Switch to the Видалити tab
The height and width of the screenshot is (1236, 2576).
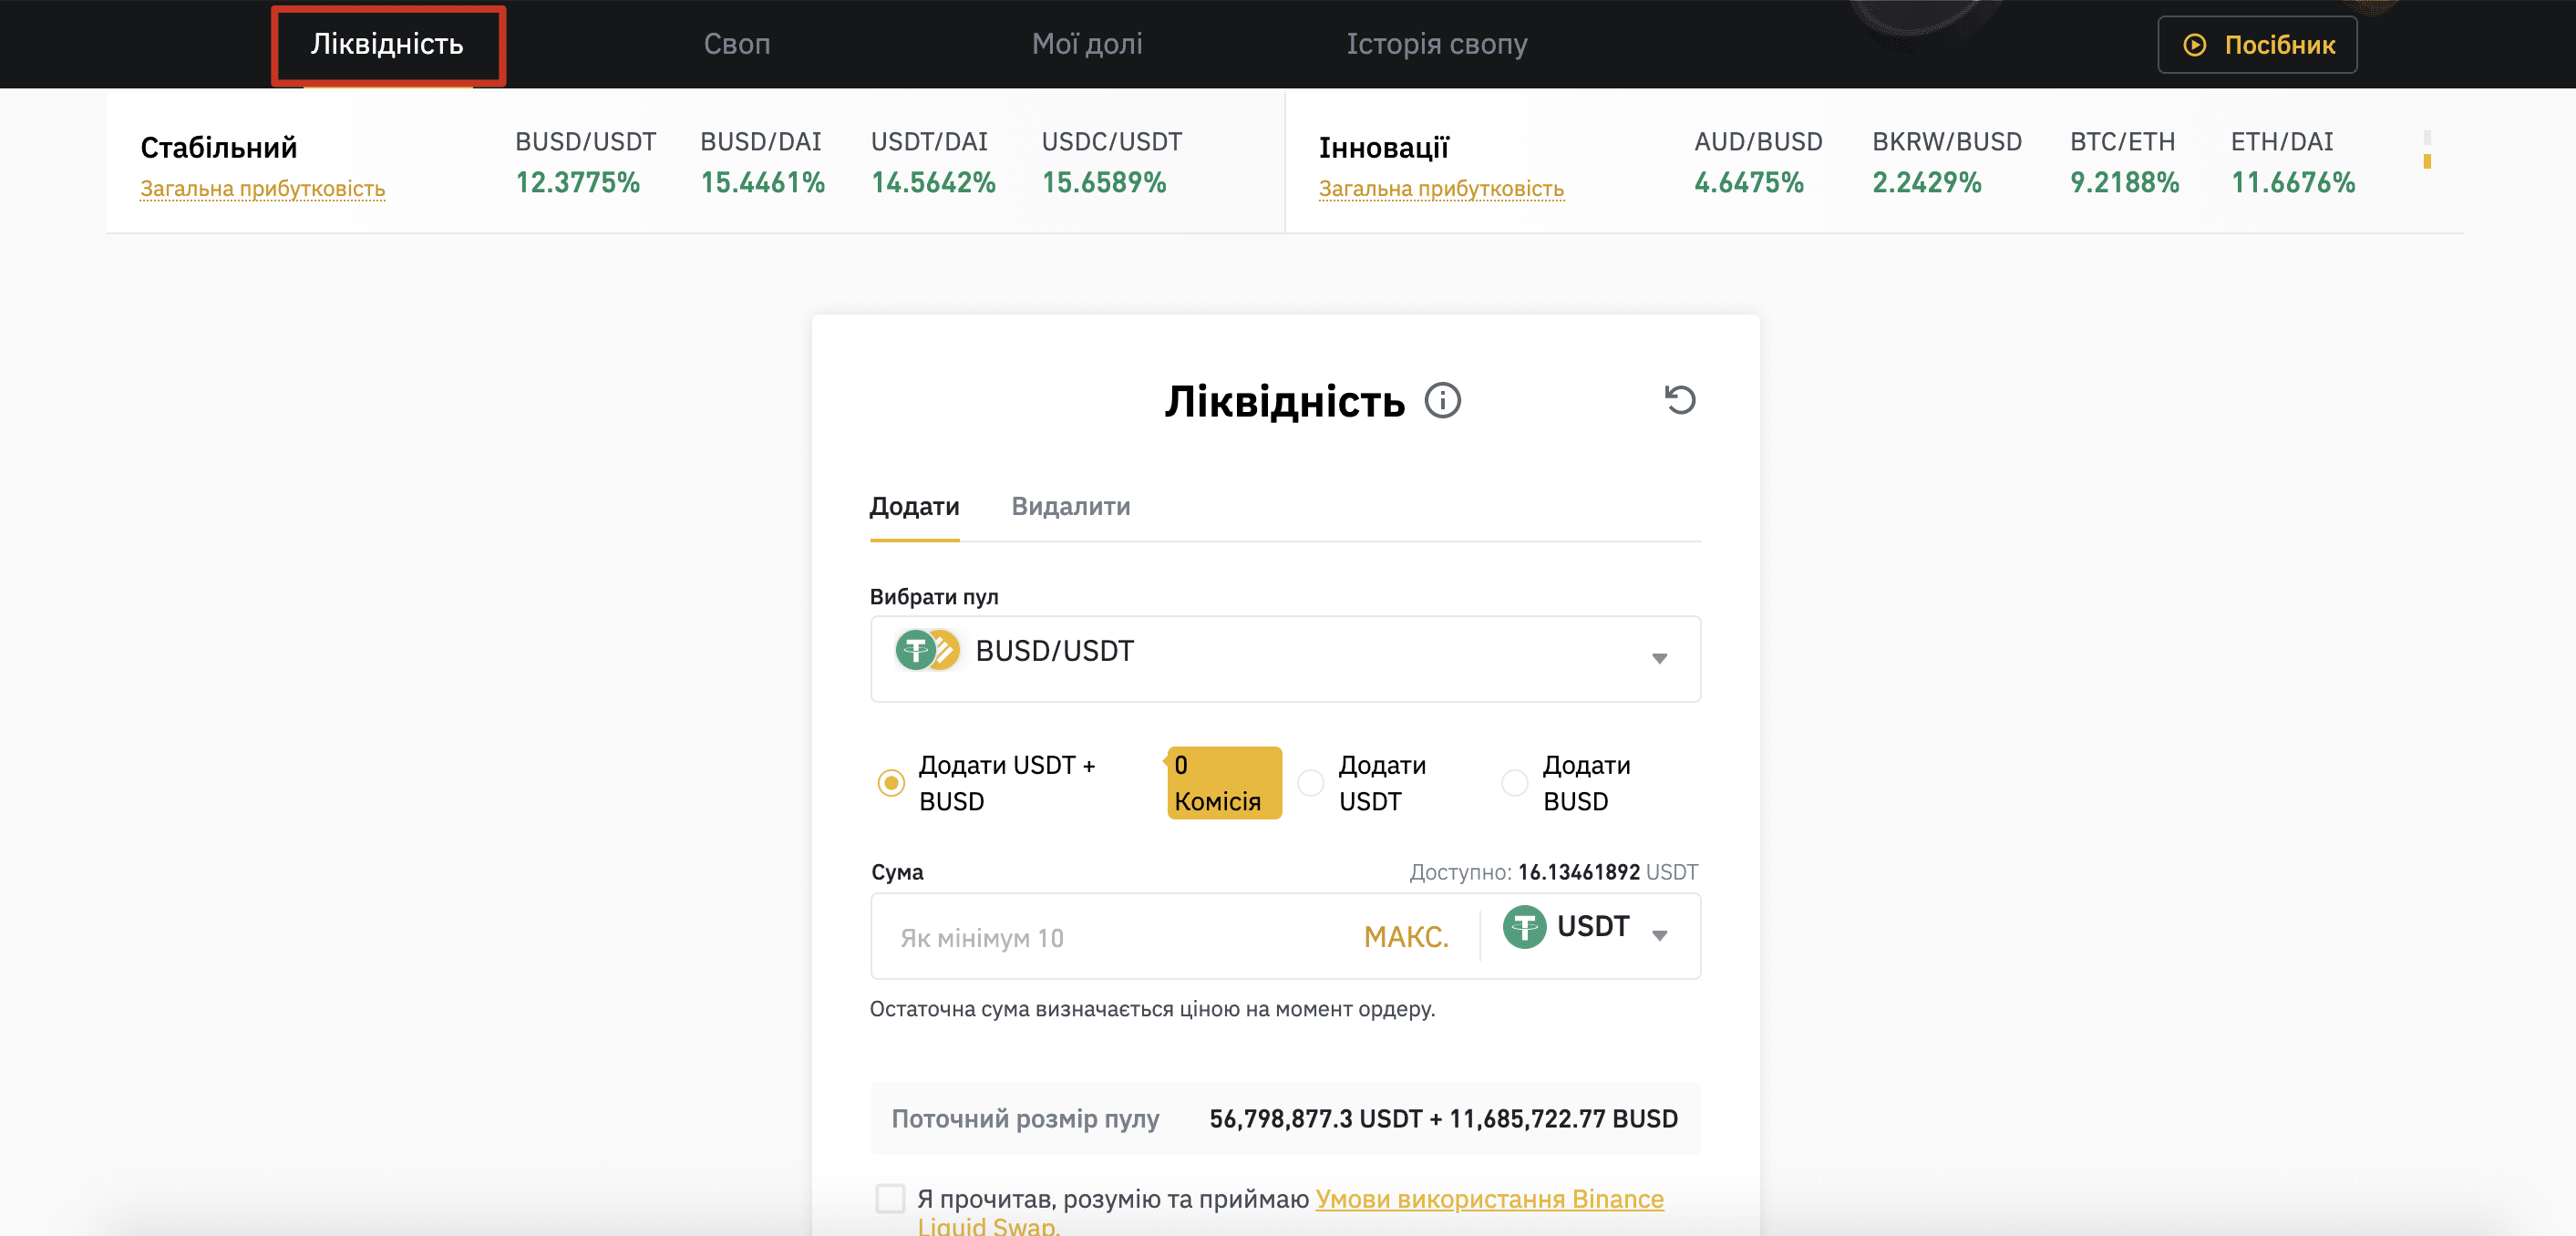point(1070,506)
